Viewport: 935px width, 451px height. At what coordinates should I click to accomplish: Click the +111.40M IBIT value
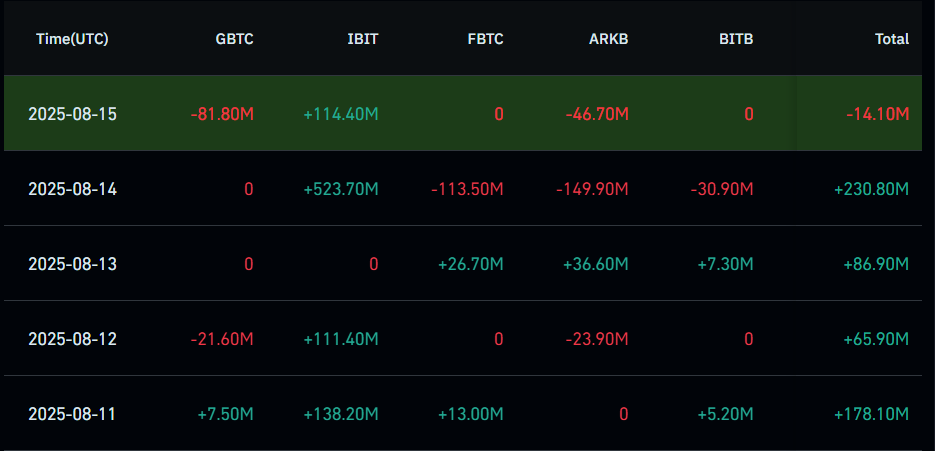click(341, 339)
